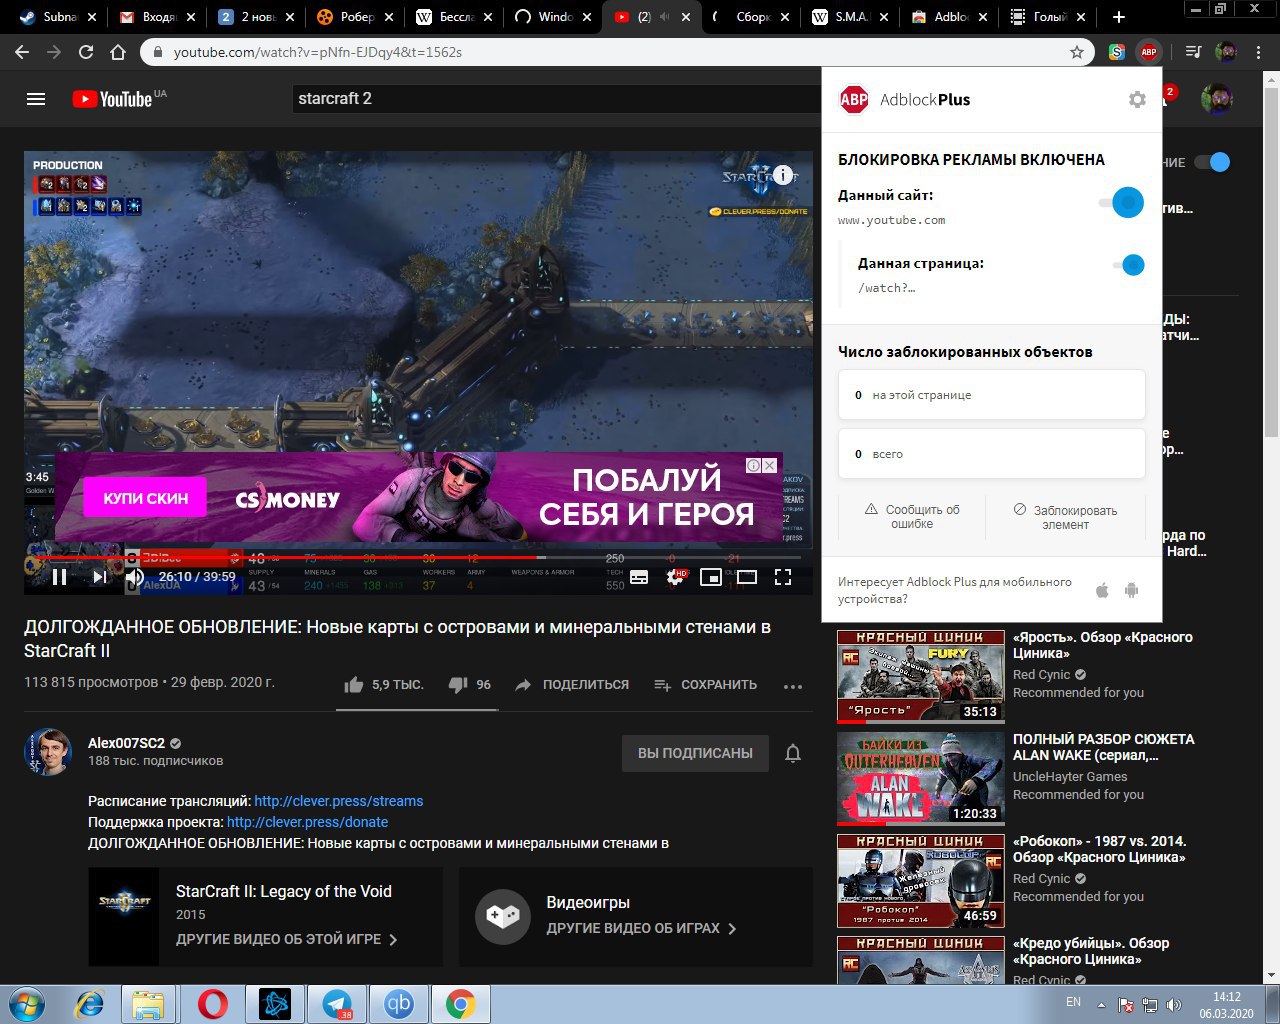Open Windows Start menu

(27, 1004)
